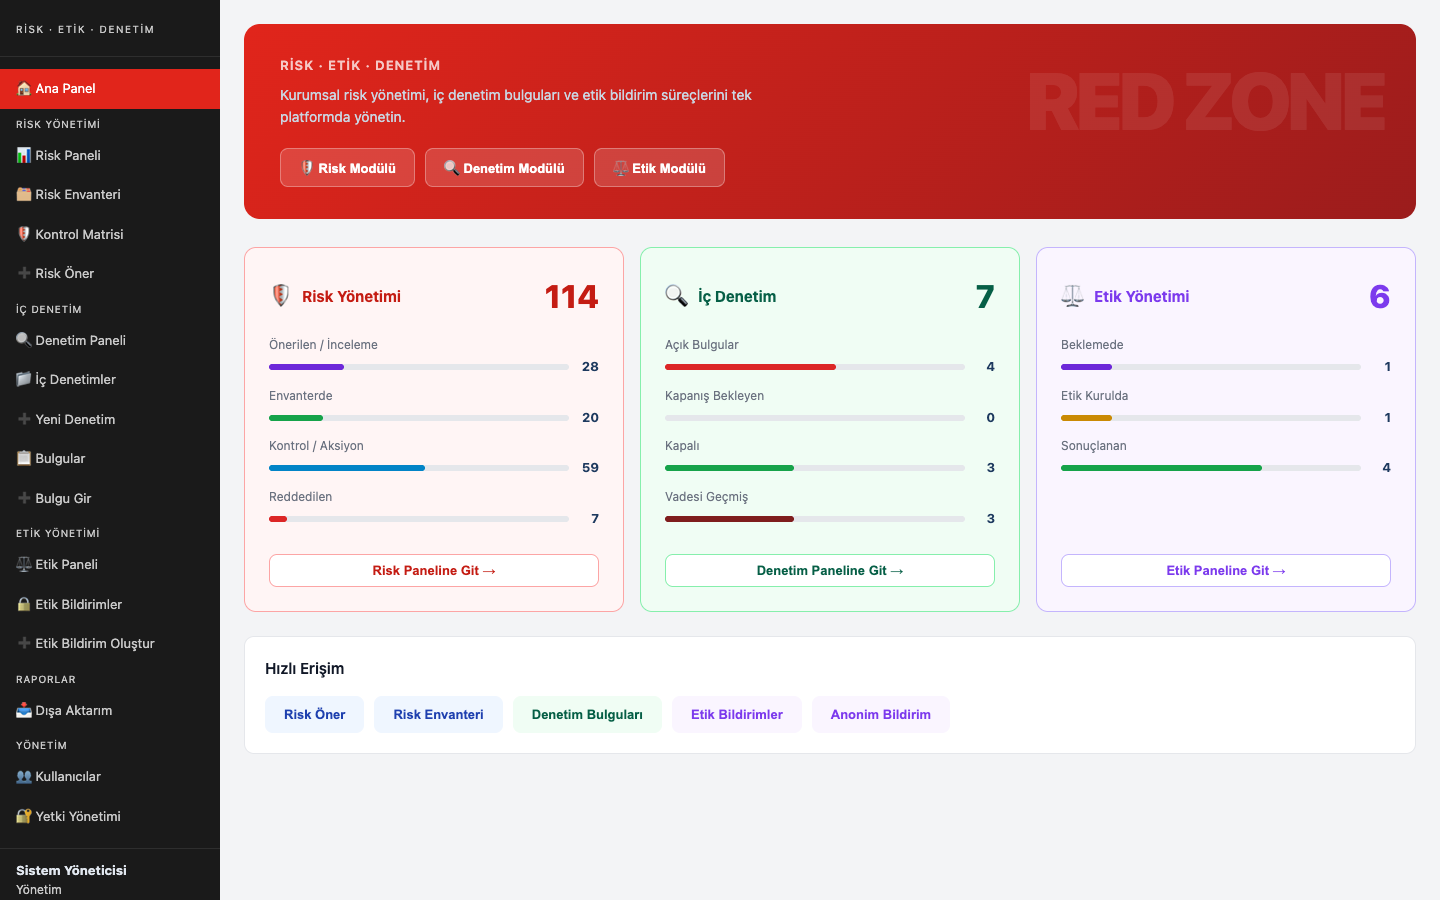This screenshot has width=1440, height=900.
Task: Click the users icon beside Kullanıcılar
Action: (x=24, y=777)
